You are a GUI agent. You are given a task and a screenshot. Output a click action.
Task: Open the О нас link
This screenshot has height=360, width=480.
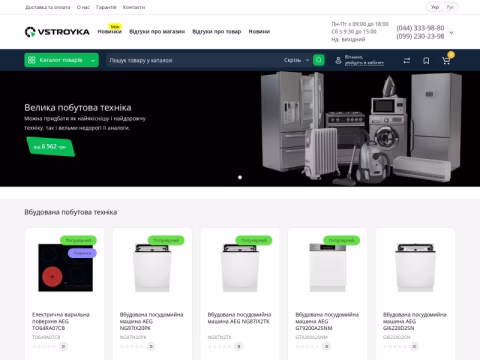click(83, 7)
